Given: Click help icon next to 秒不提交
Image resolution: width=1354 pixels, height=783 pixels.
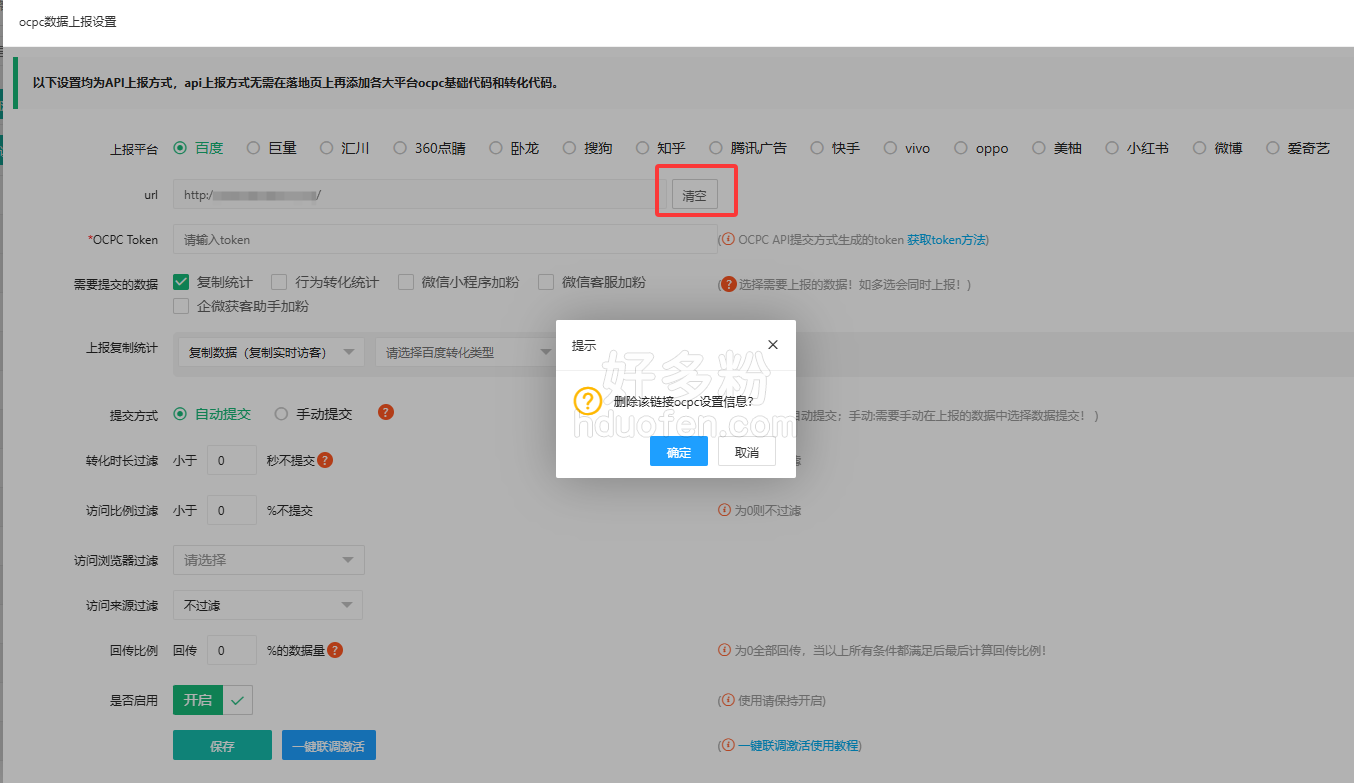Looking at the screenshot, I should click(x=325, y=461).
